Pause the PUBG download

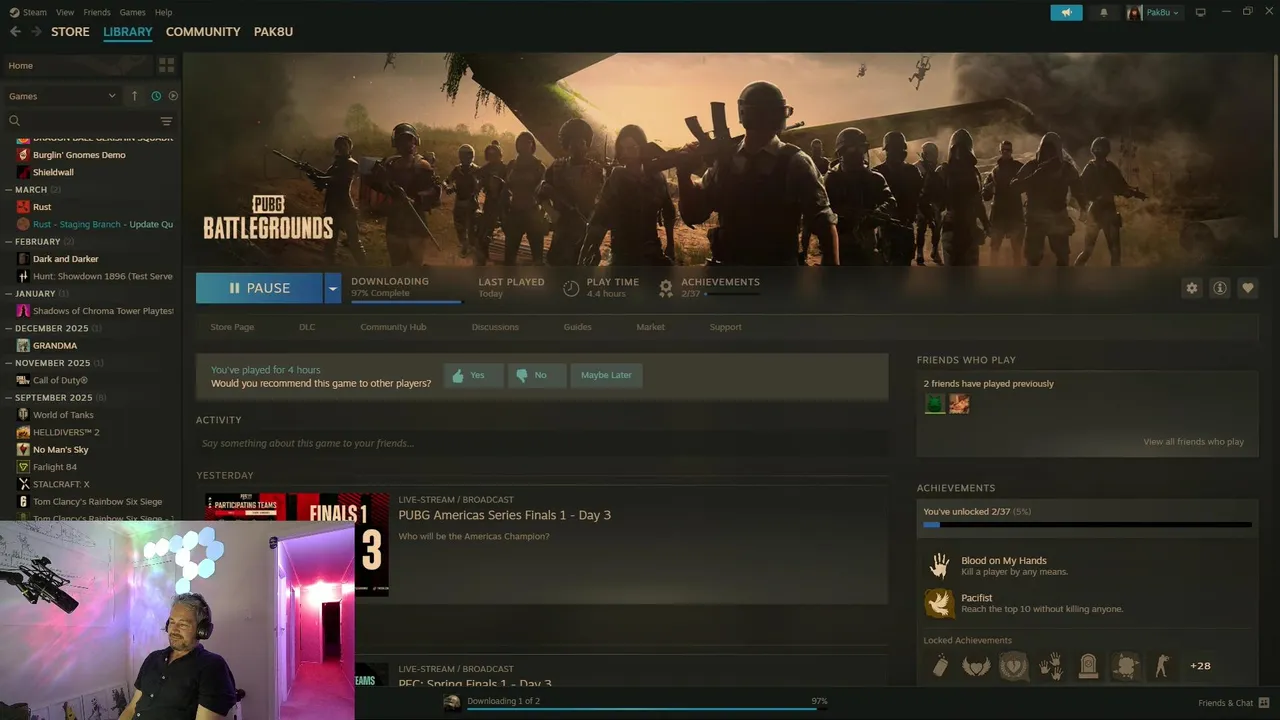(x=259, y=288)
